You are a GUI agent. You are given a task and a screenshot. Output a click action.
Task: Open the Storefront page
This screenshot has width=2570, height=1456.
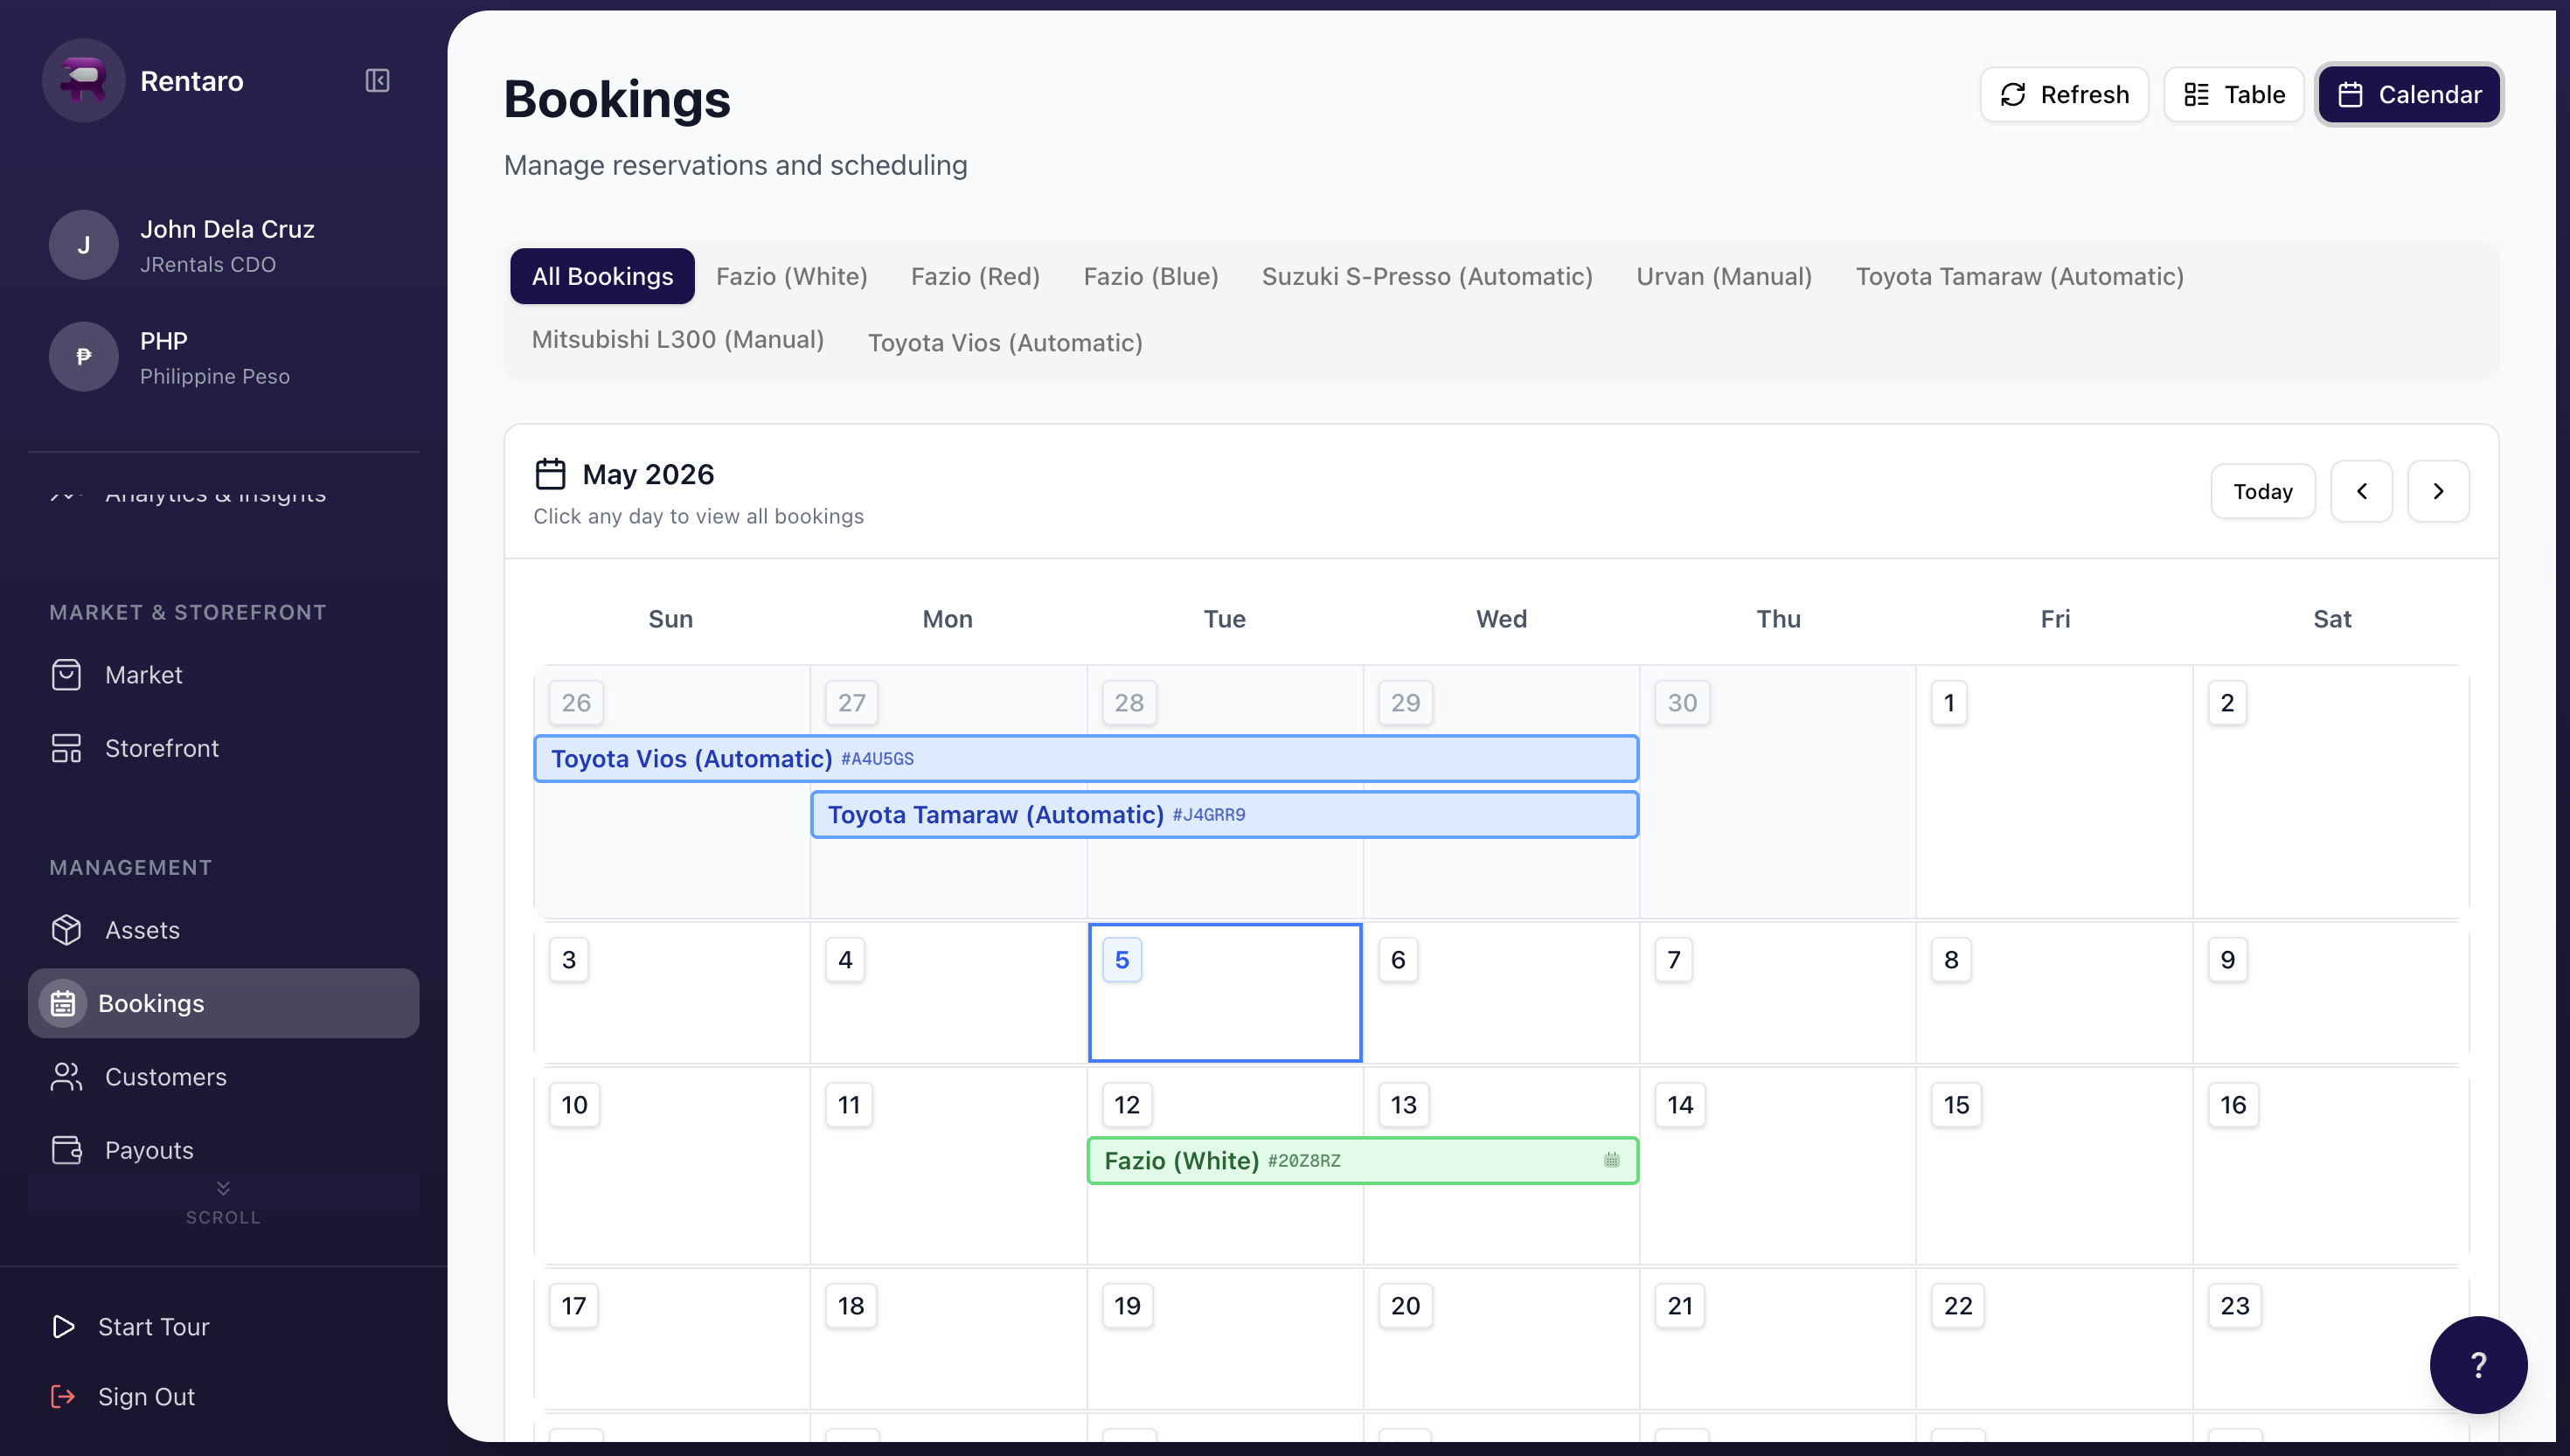coord(162,748)
